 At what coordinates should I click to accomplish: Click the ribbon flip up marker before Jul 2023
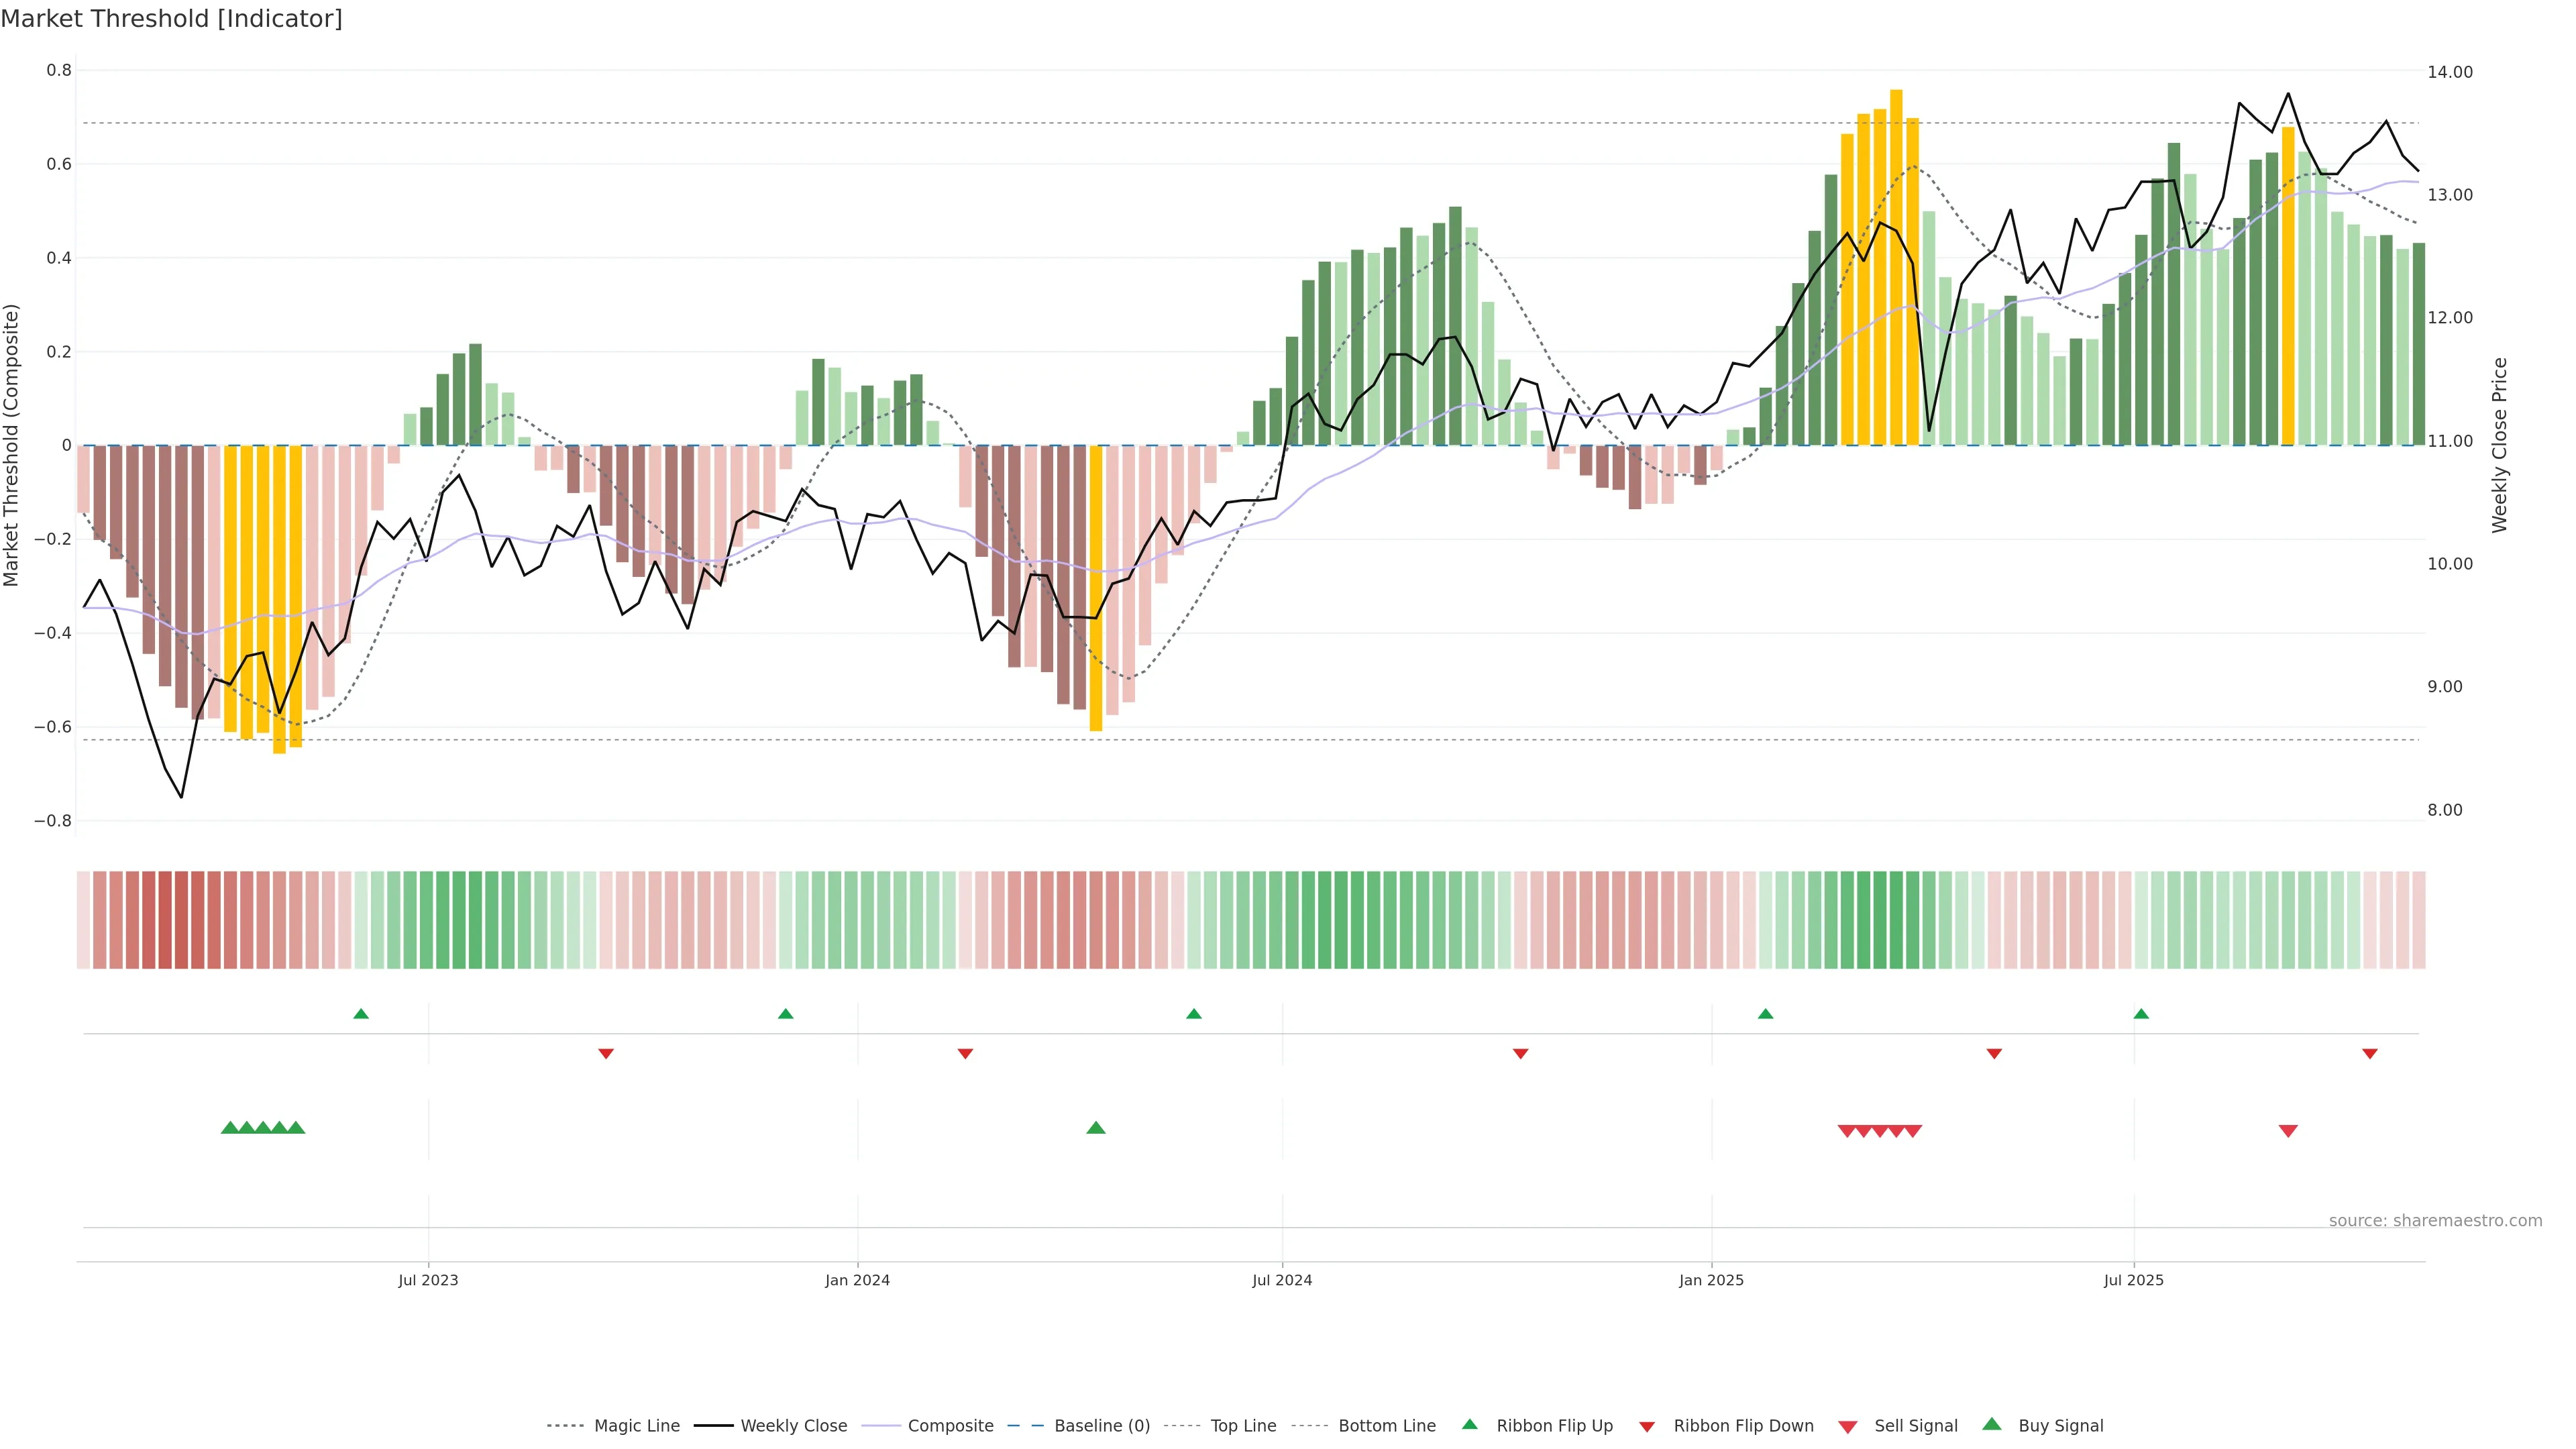(x=361, y=1014)
